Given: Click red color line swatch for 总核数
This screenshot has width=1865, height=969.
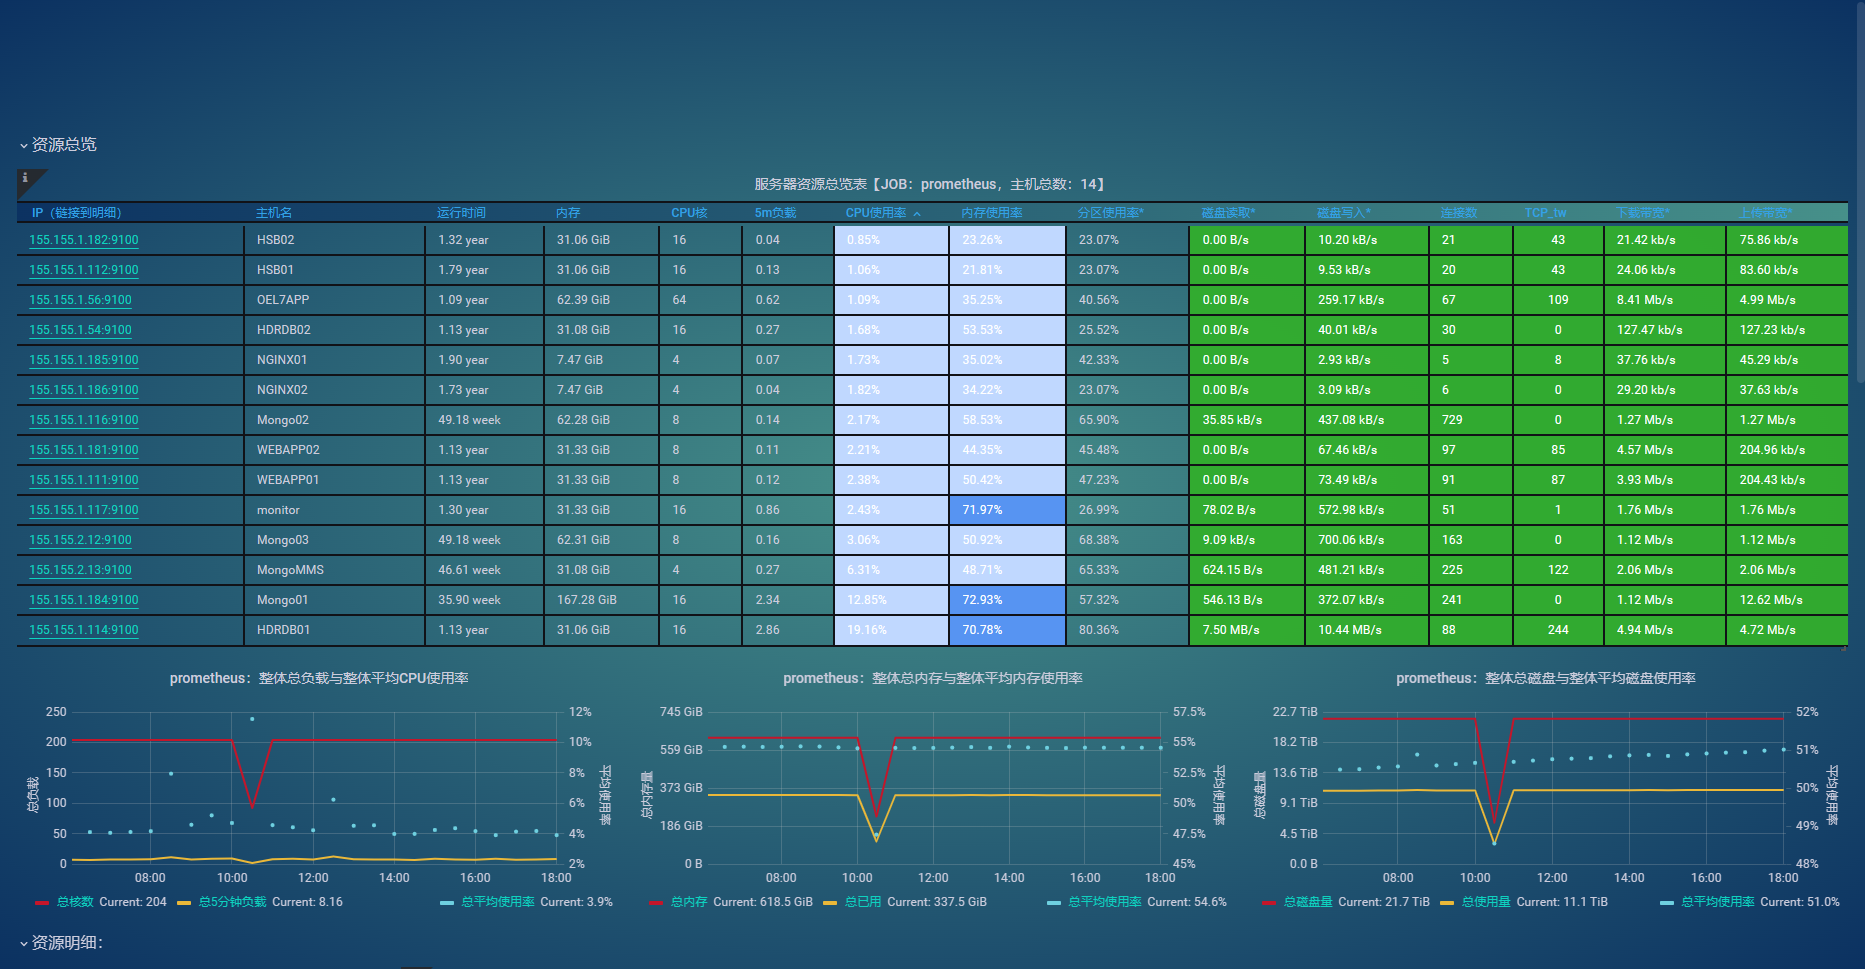Looking at the screenshot, I should (x=42, y=903).
